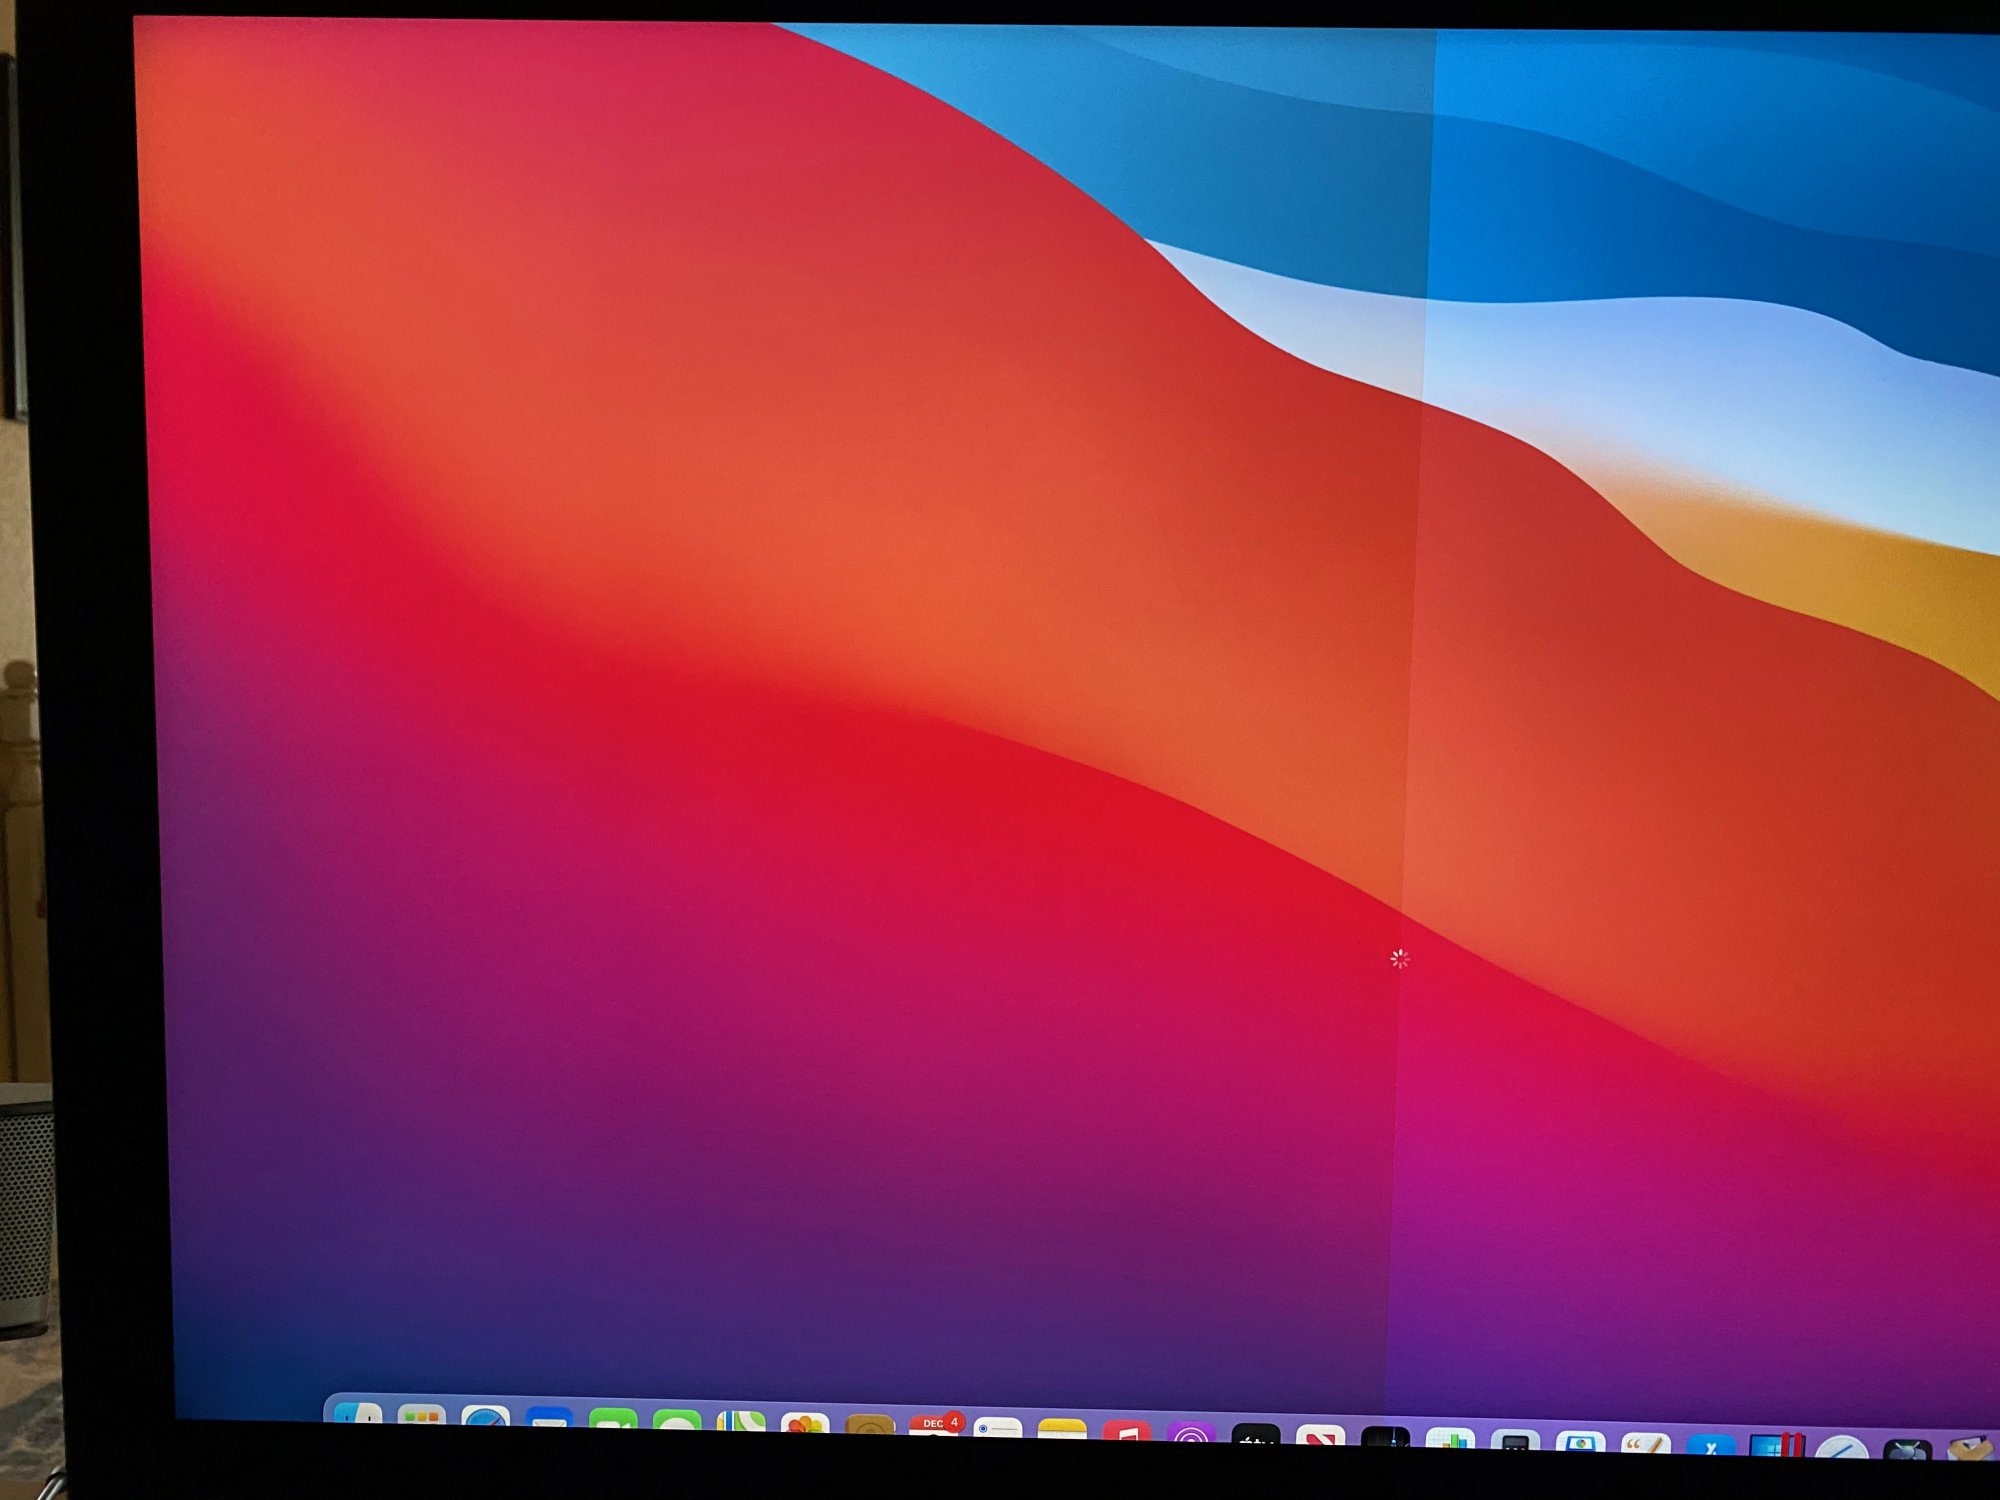The width and height of the screenshot is (2000, 1500).
Task: Open Finder from the dock
Action: (358, 1413)
